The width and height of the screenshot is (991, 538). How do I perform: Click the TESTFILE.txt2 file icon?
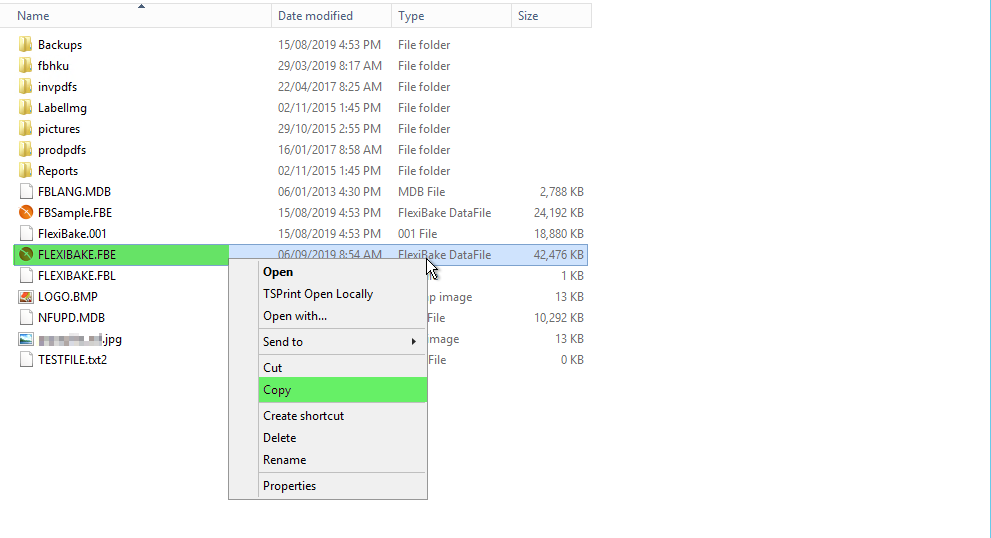(x=26, y=359)
